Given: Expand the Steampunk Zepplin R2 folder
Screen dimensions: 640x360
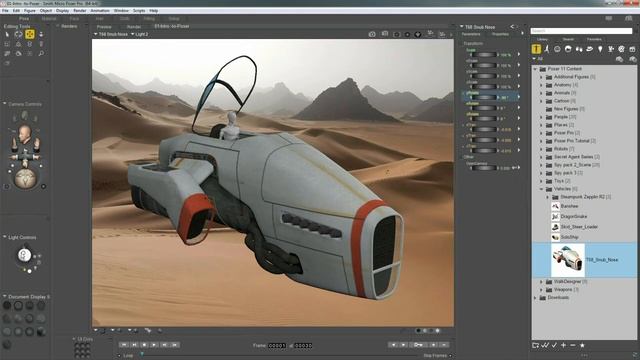Looking at the screenshot, I should point(548,197).
